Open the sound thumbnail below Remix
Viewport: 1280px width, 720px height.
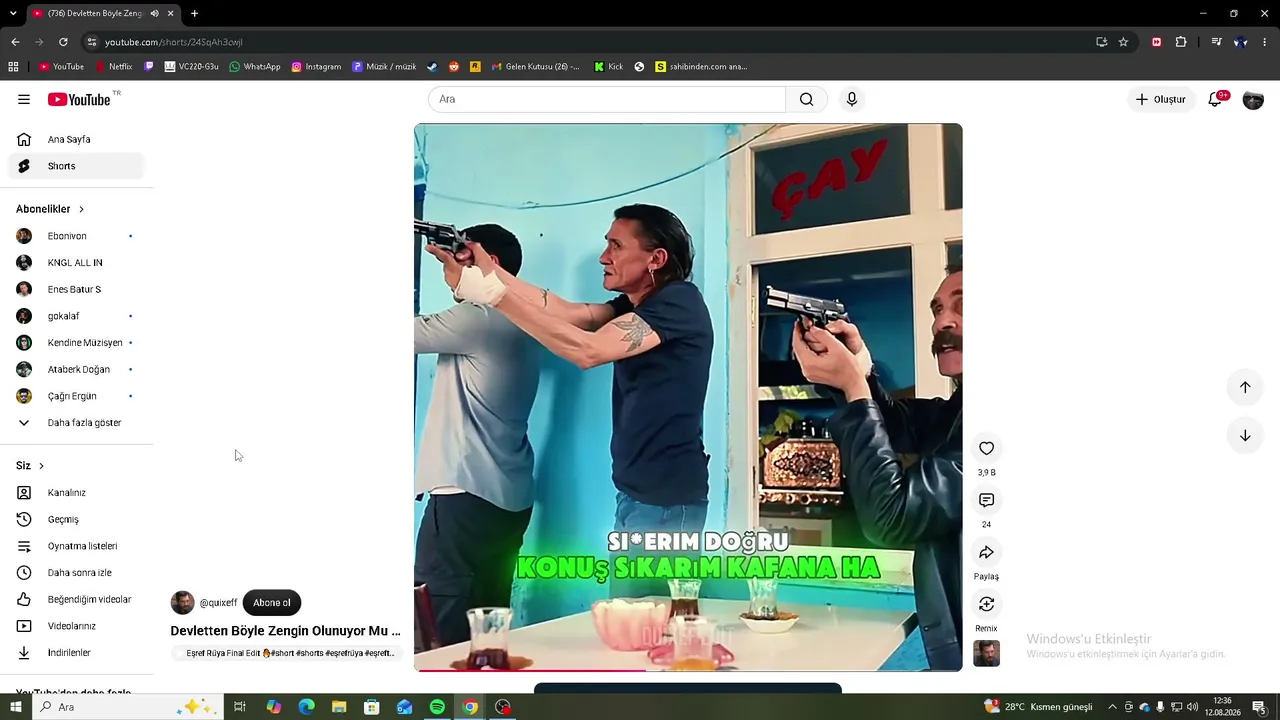[987, 654]
